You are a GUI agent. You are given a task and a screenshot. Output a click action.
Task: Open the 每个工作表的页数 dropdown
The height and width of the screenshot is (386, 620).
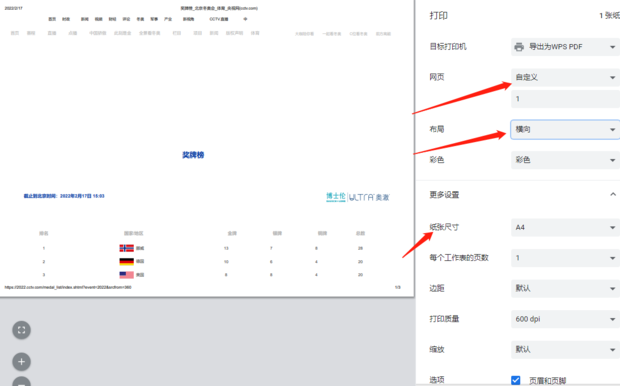point(565,258)
